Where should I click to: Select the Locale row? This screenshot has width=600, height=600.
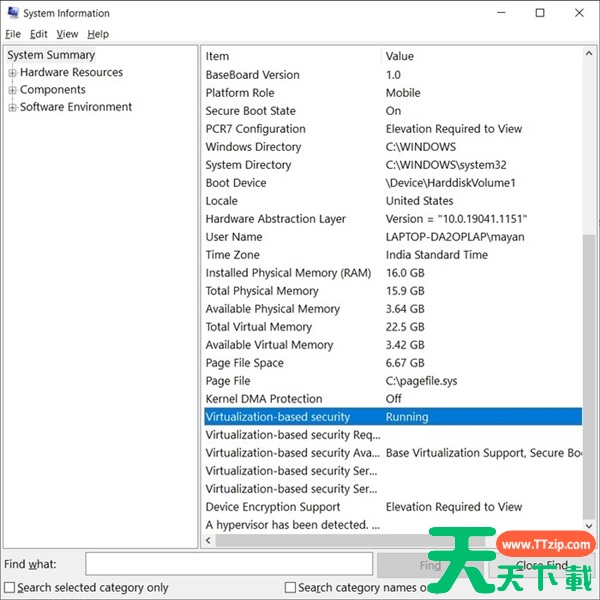[393, 201]
